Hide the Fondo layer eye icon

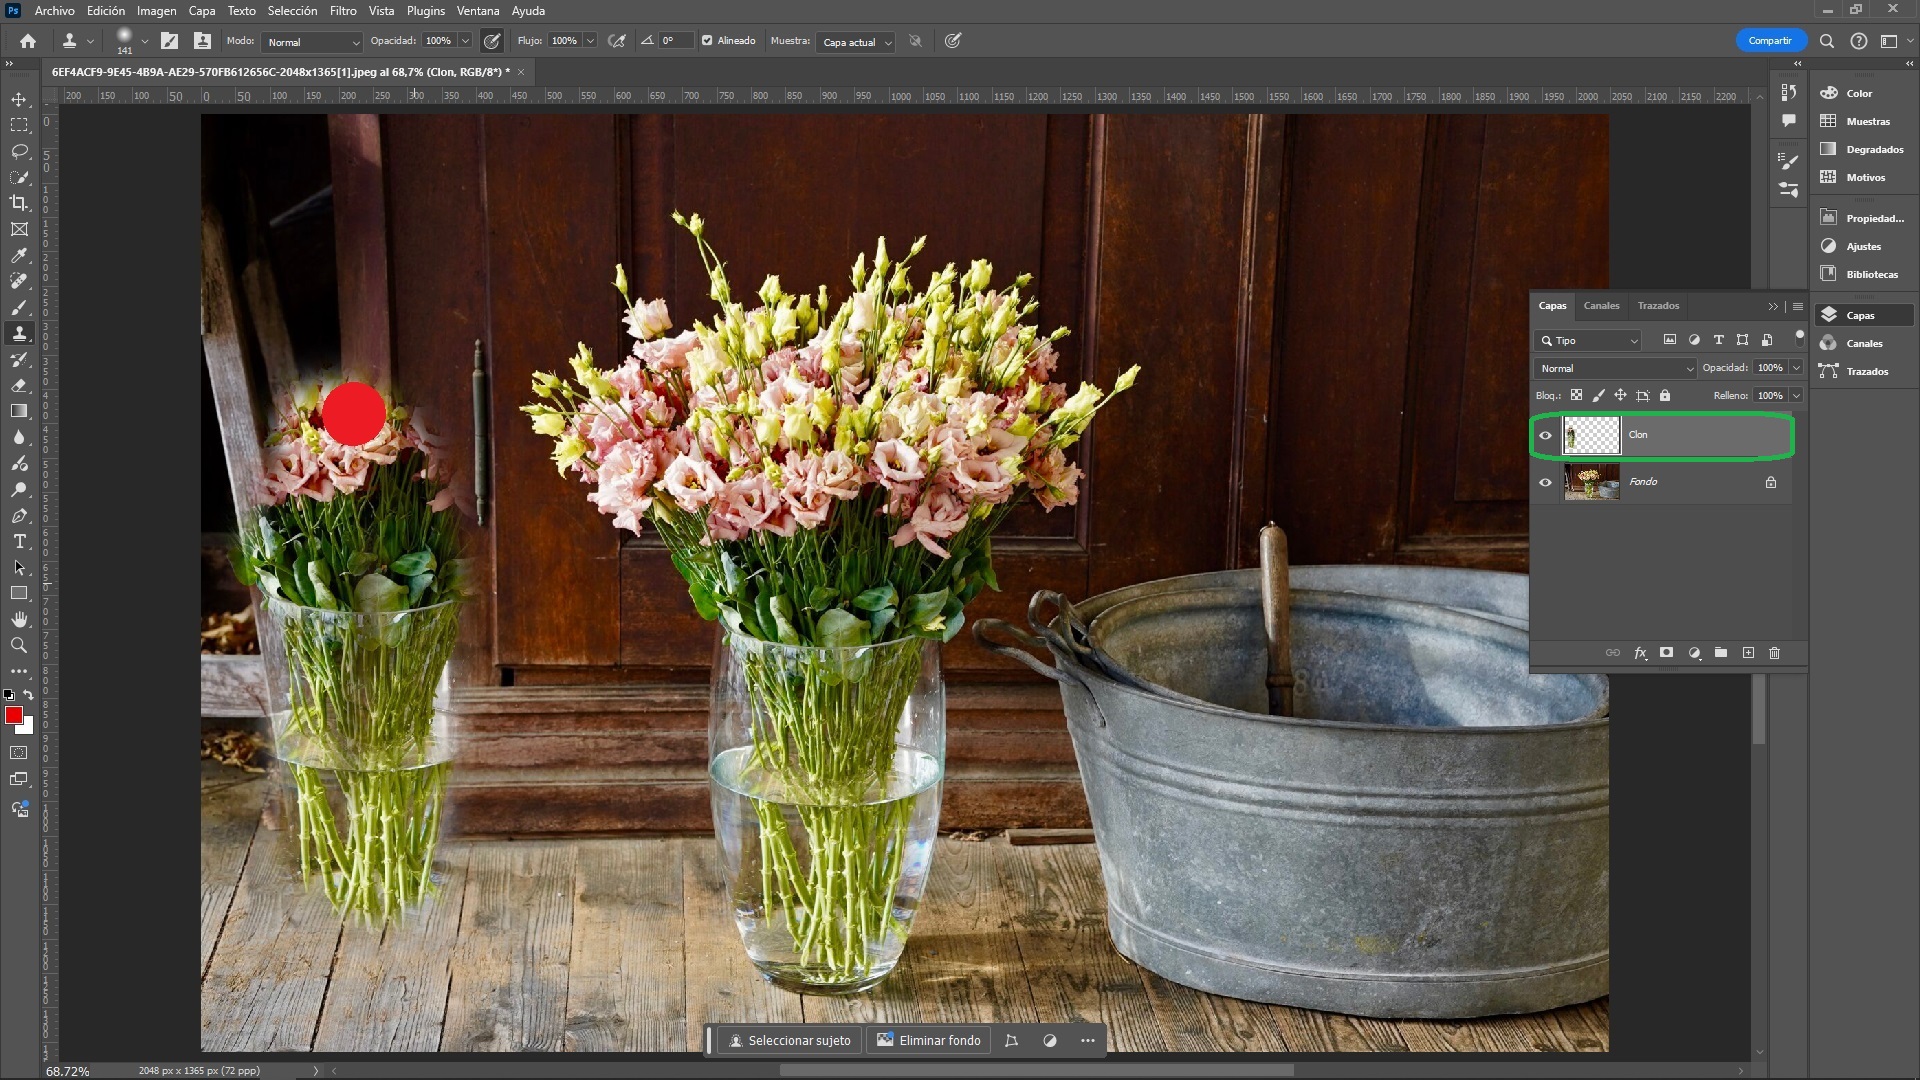(x=1546, y=482)
